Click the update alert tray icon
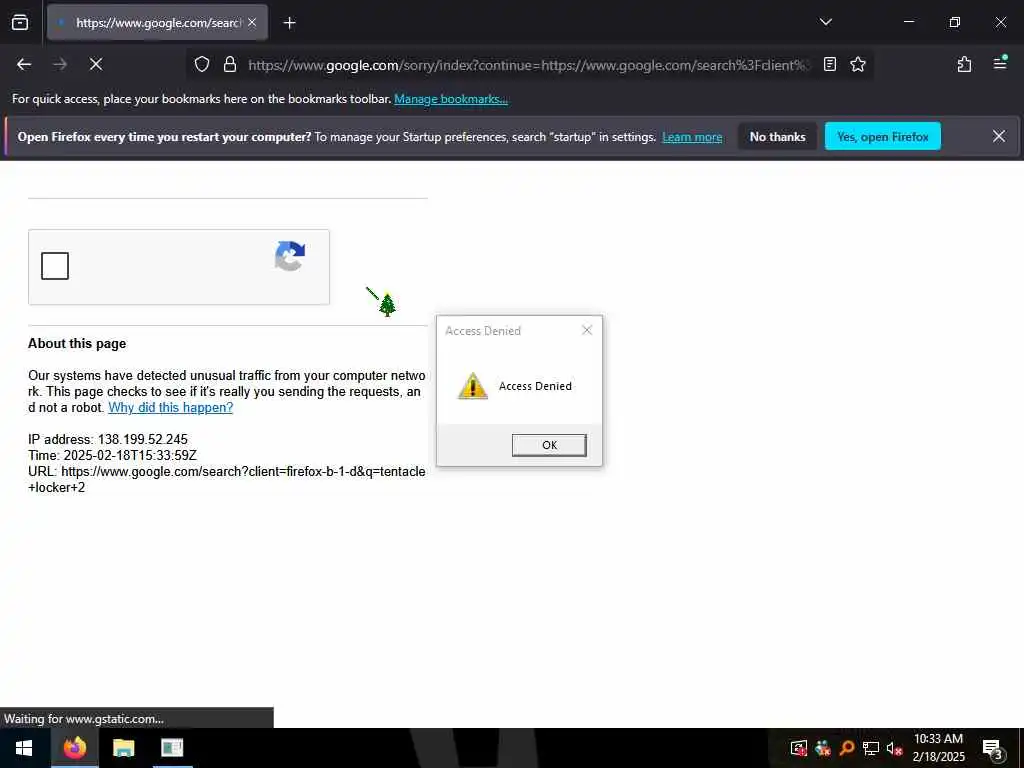This screenshot has width=1024, height=768. pos(799,748)
